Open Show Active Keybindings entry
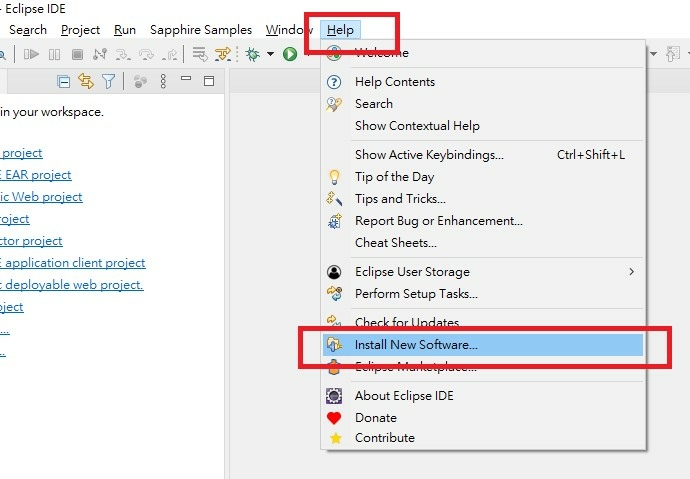Screen dimensions: 690x479 (483, 155)
